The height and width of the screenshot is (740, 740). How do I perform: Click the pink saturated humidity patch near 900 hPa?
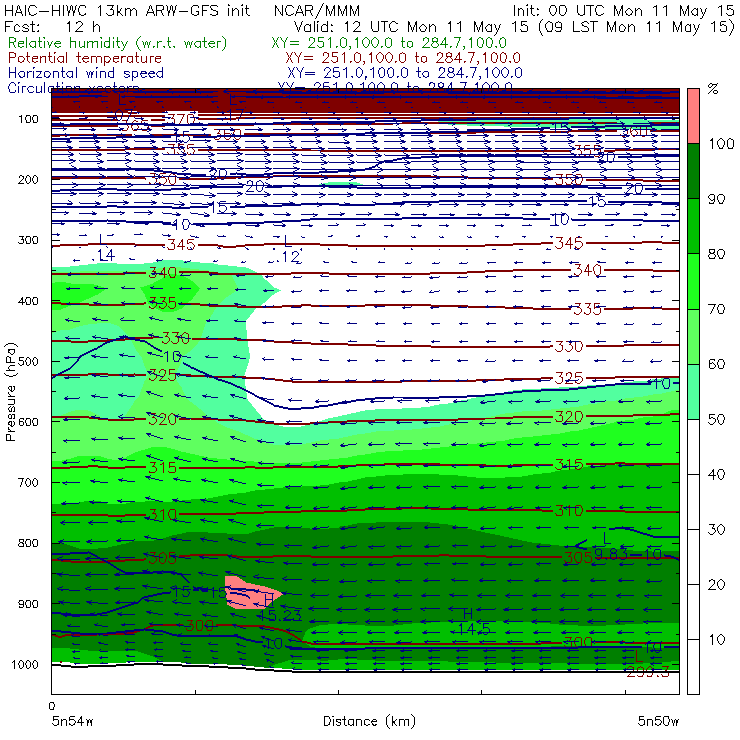250,592
